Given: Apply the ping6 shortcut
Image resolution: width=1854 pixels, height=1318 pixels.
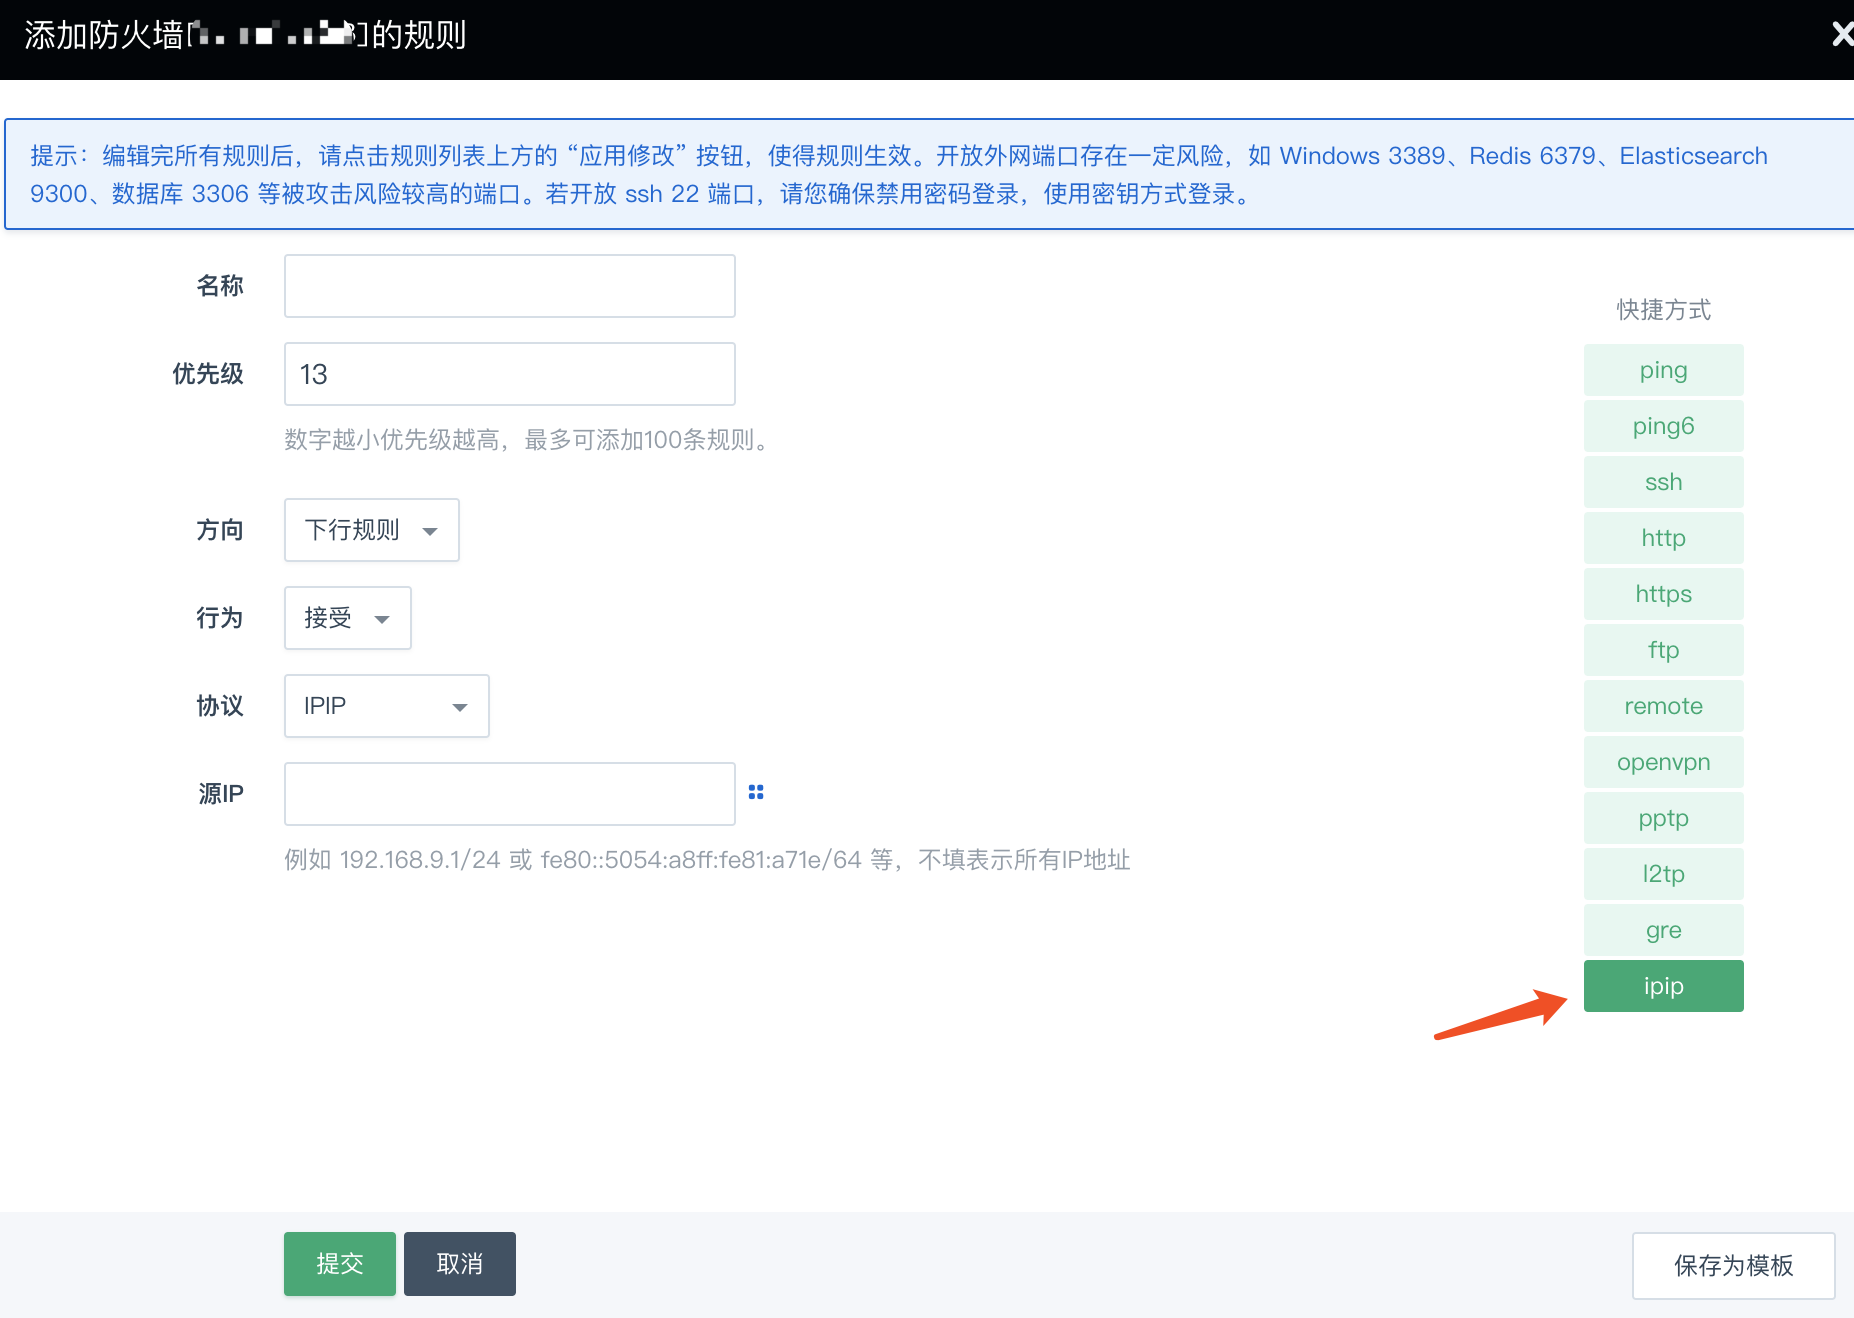Looking at the screenshot, I should (x=1664, y=426).
